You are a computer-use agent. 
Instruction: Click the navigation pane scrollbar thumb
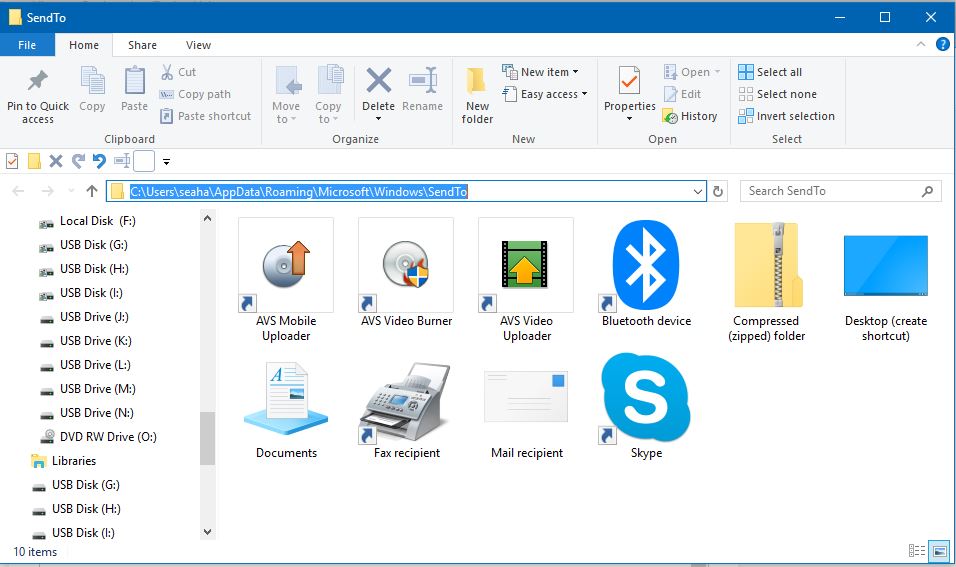pyautogui.click(x=207, y=438)
